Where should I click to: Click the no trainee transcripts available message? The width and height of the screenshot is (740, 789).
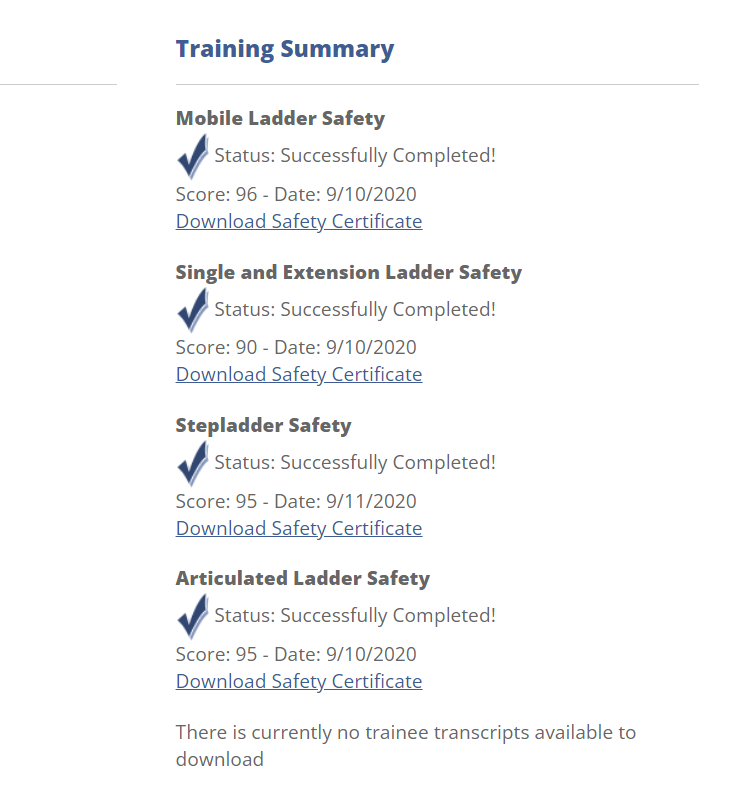[x=405, y=745]
